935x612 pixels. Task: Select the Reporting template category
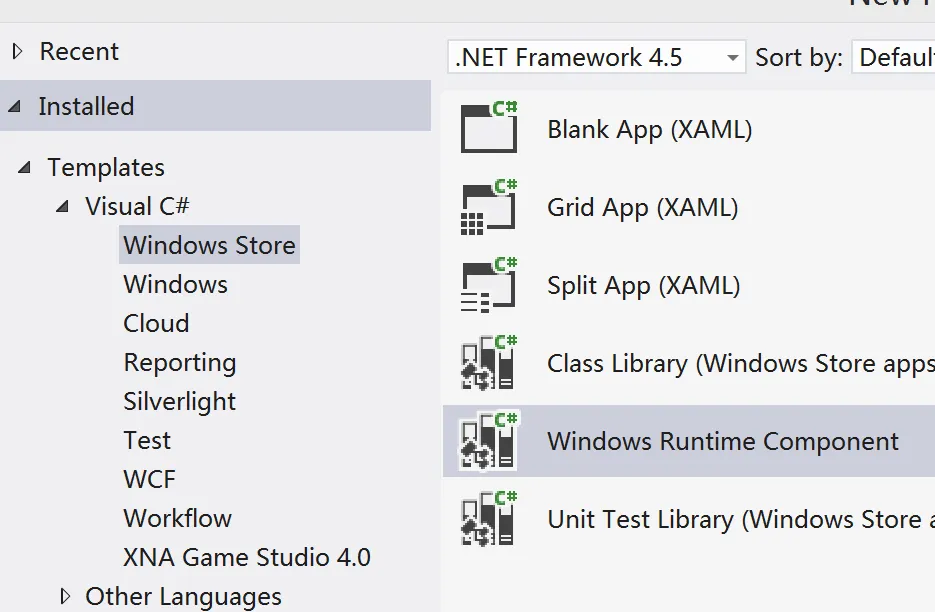point(179,363)
